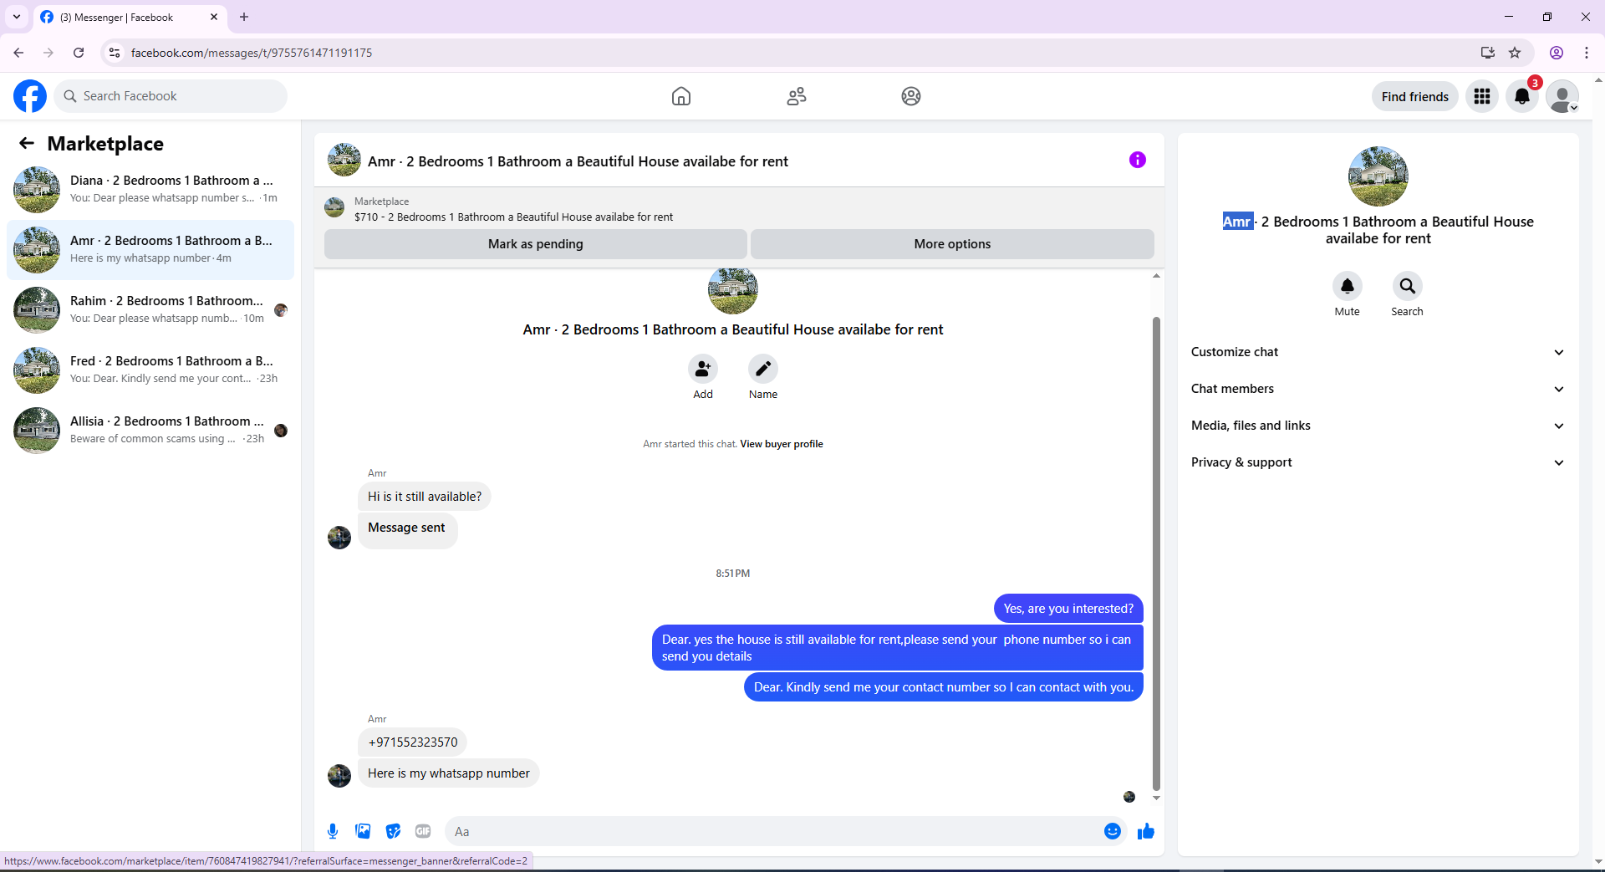Open the Allisia conversation

[x=150, y=430]
